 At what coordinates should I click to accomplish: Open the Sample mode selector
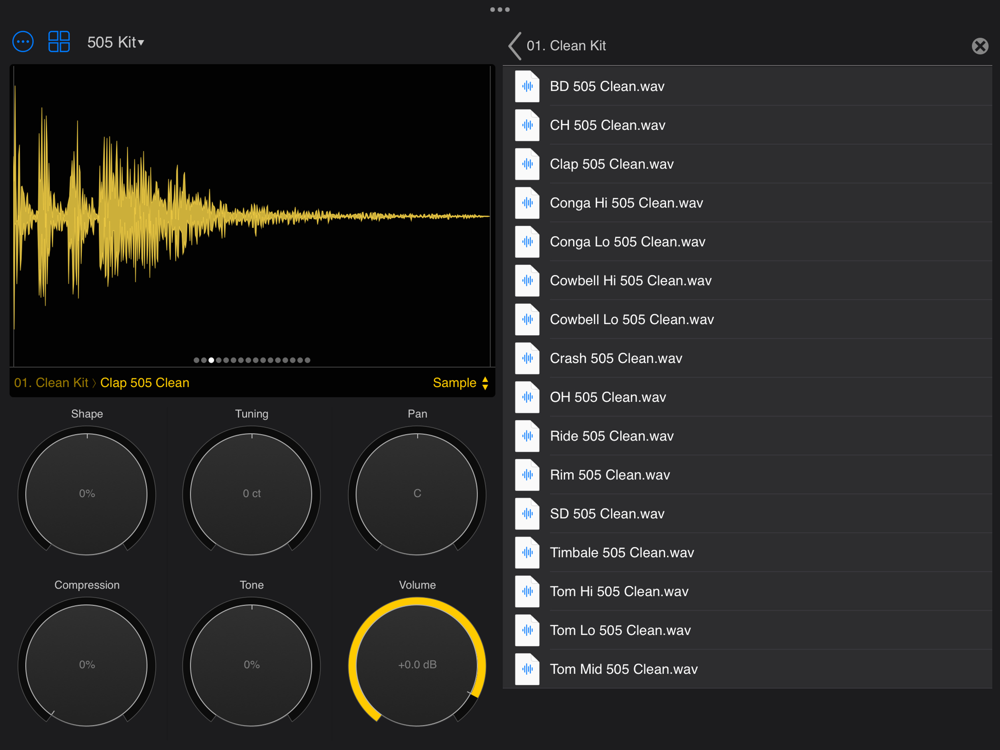(x=461, y=383)
